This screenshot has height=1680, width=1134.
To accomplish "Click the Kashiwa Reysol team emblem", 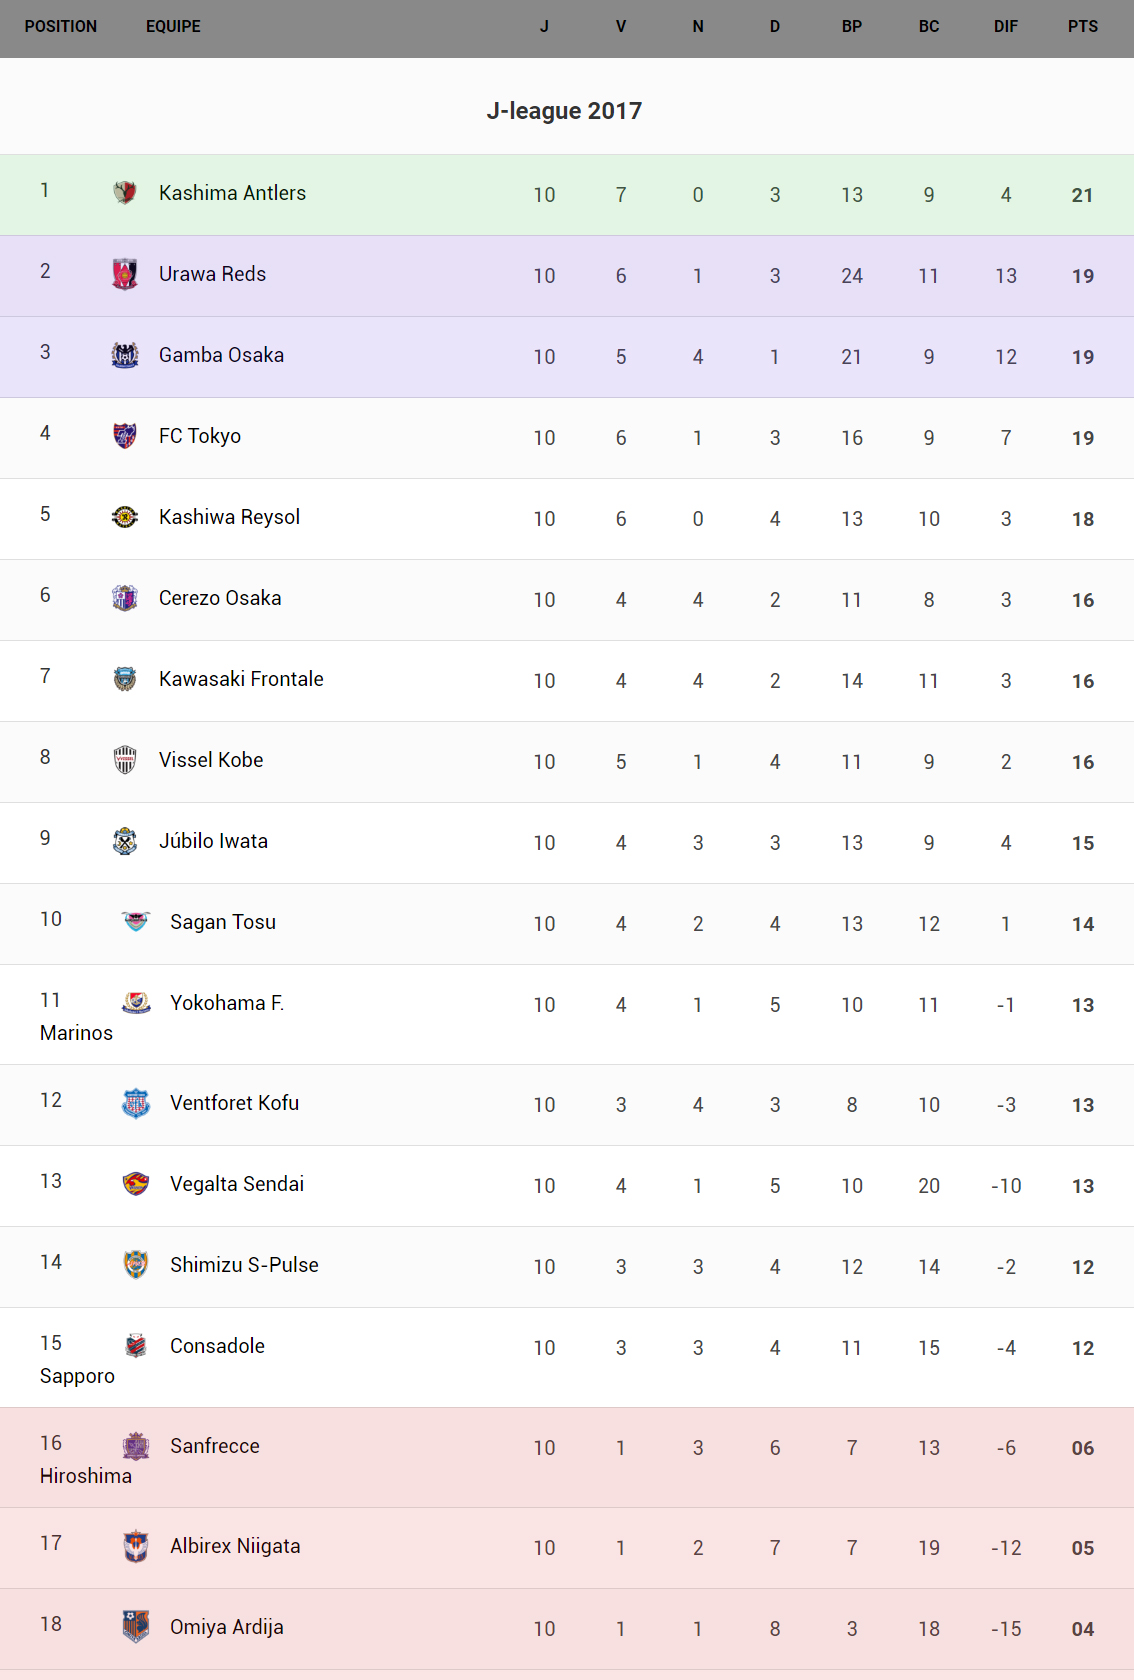I will click(x=125, y=517).
